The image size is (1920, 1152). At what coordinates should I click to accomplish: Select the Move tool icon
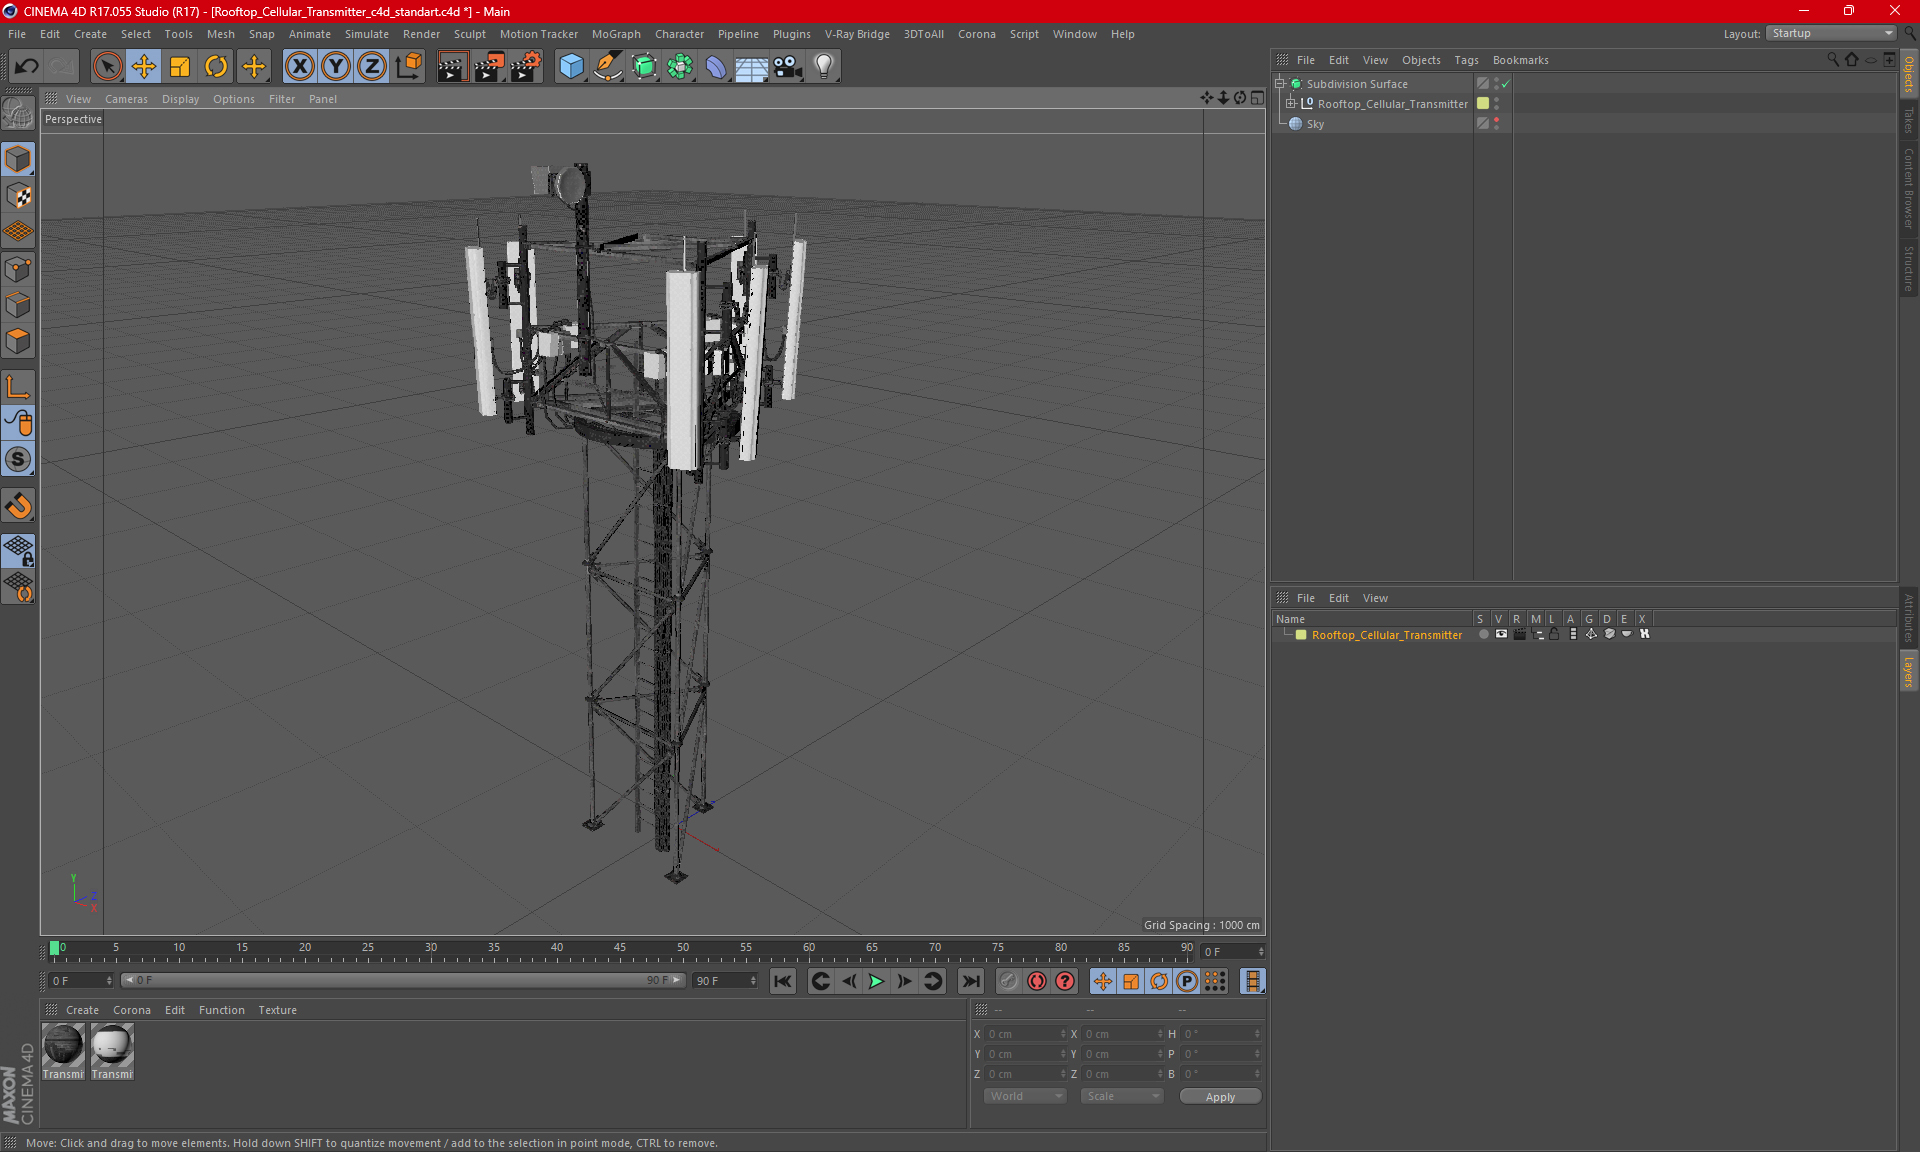144,67
